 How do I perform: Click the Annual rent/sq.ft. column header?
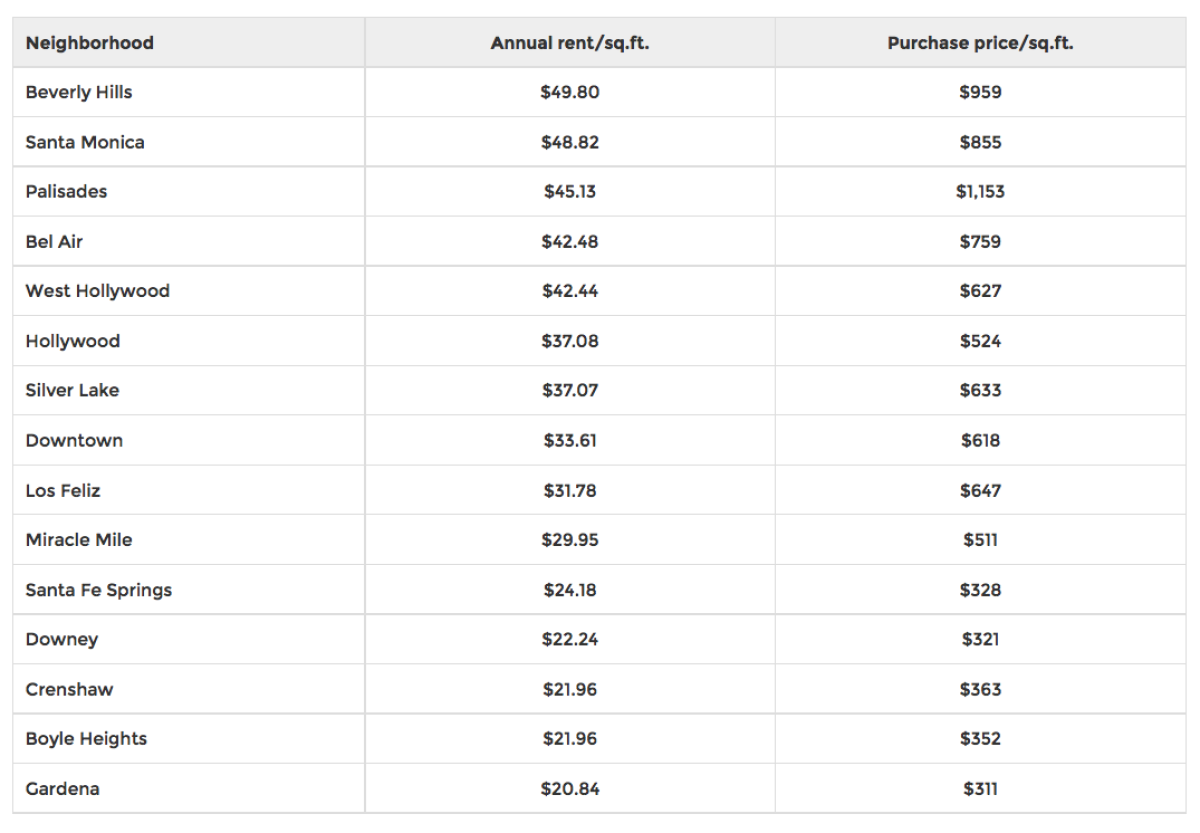(x=570, y=43)
